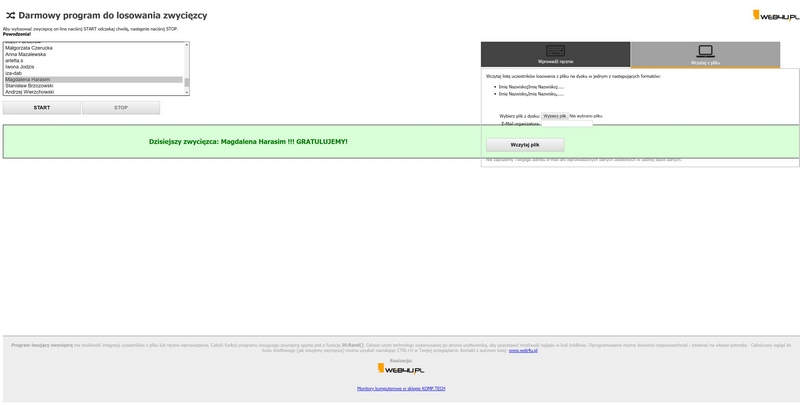Open the 'Wczytaj z pliku' tab
Screen dimensions: 800x405
705,62
